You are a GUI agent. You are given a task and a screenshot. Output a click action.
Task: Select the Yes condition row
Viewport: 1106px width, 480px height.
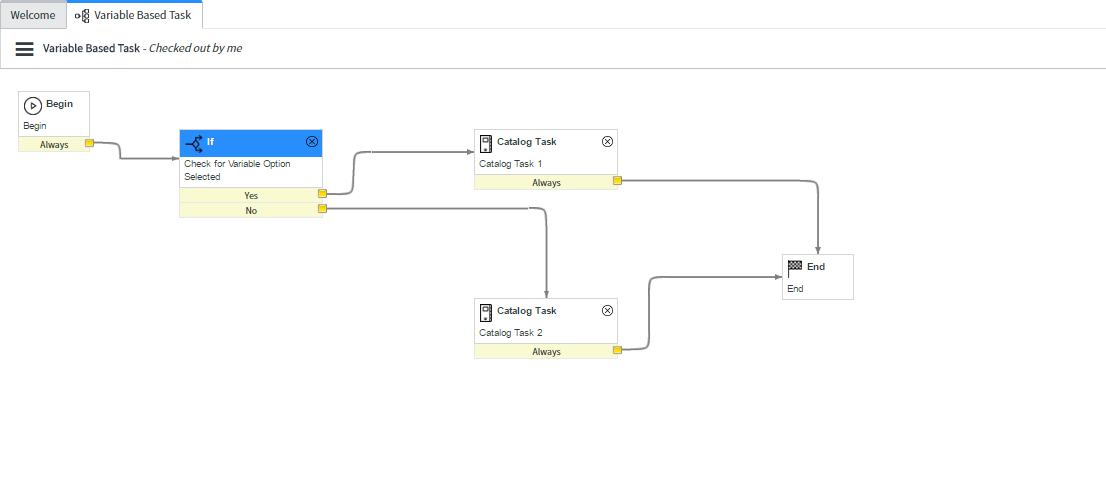[x=250, y=195]
